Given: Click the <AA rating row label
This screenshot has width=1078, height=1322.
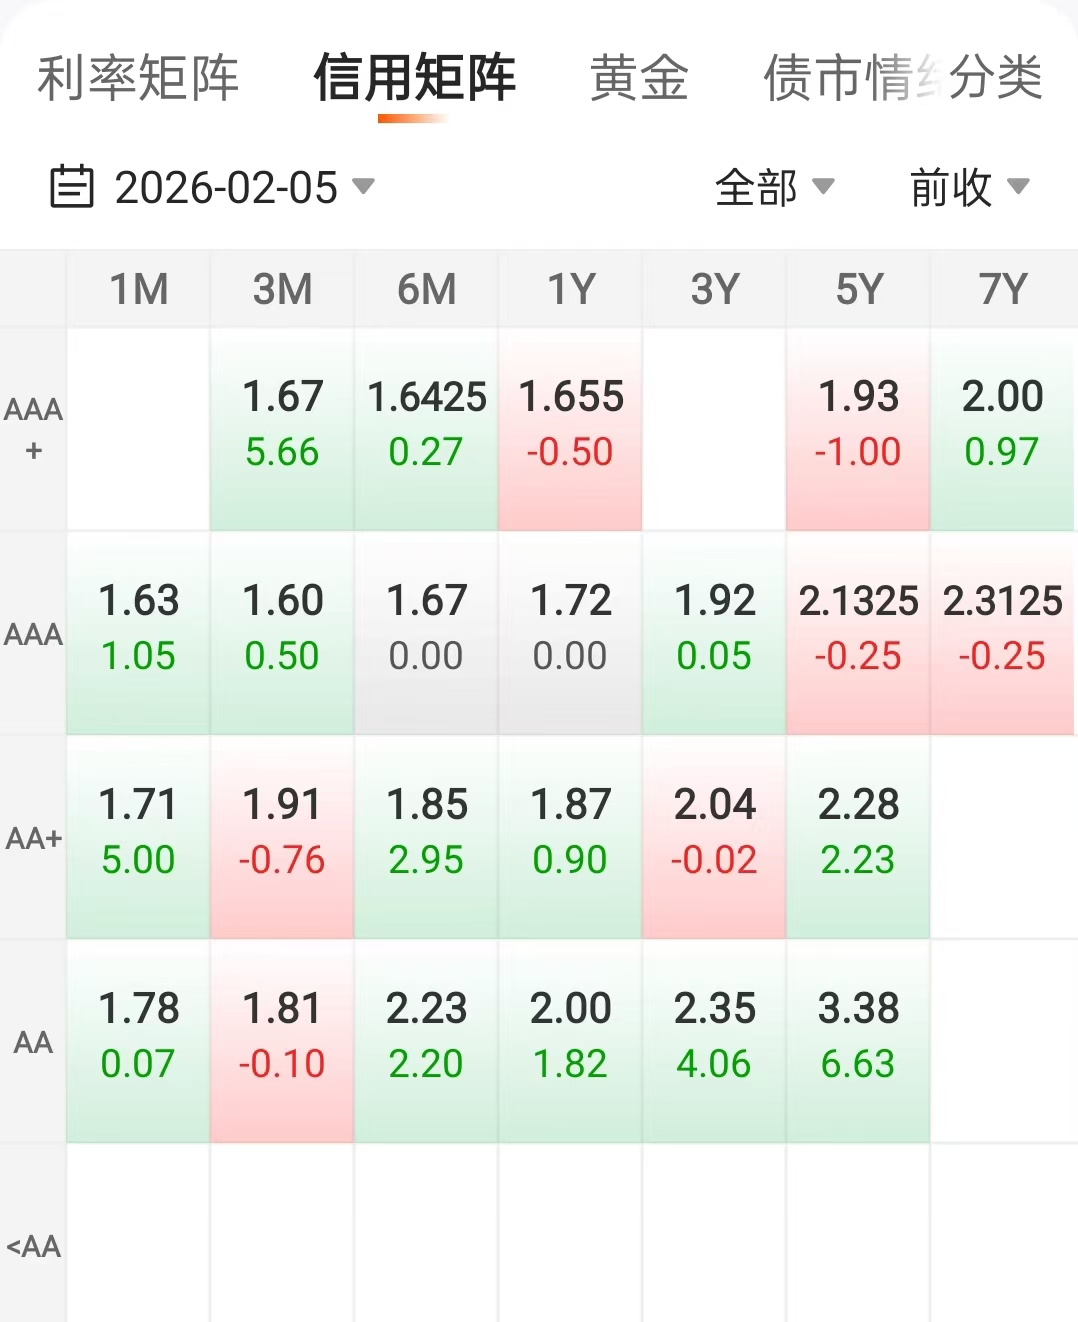Looking at the screenshot, I should (33, 1246).
